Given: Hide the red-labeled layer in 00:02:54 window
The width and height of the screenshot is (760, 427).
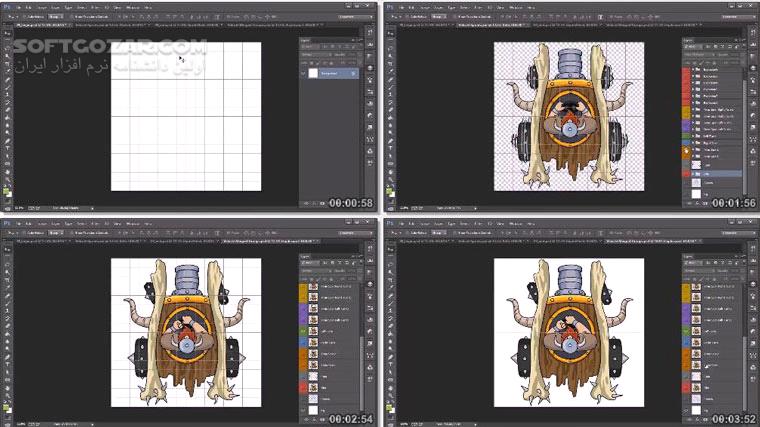Looking at the screenshot, I should pos(303,387).
